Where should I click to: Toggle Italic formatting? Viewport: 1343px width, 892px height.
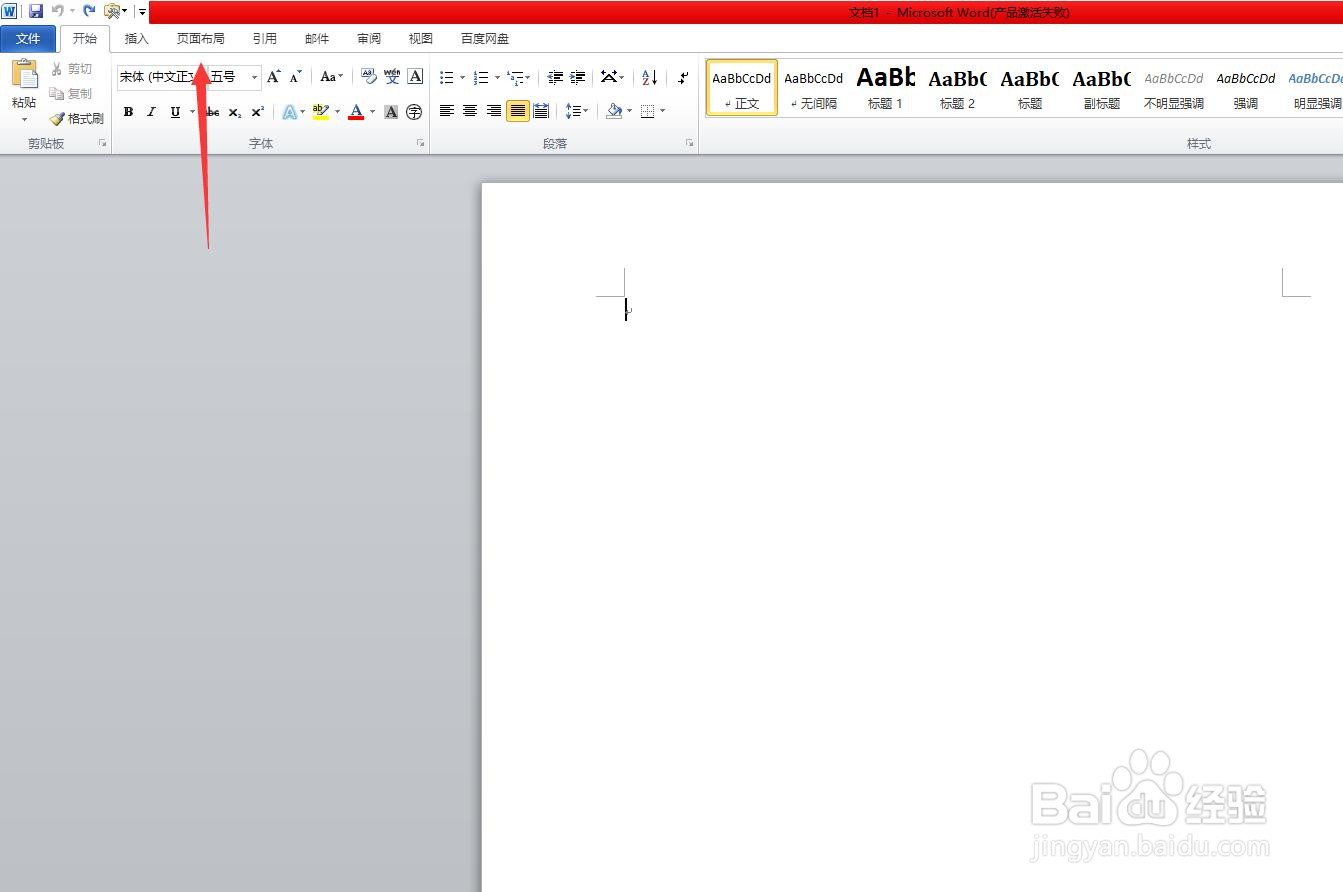(x=151, y=112)
